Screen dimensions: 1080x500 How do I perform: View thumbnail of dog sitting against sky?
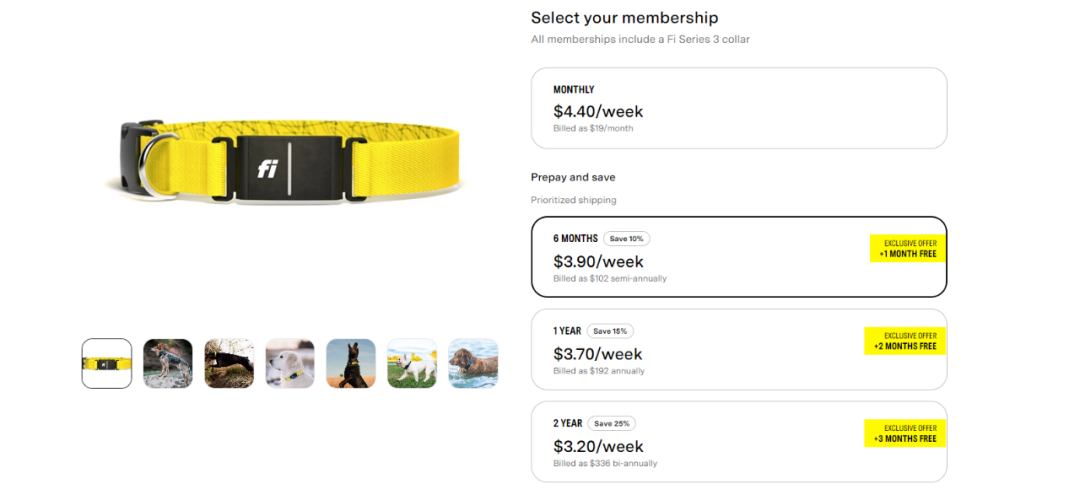[351, 363]
